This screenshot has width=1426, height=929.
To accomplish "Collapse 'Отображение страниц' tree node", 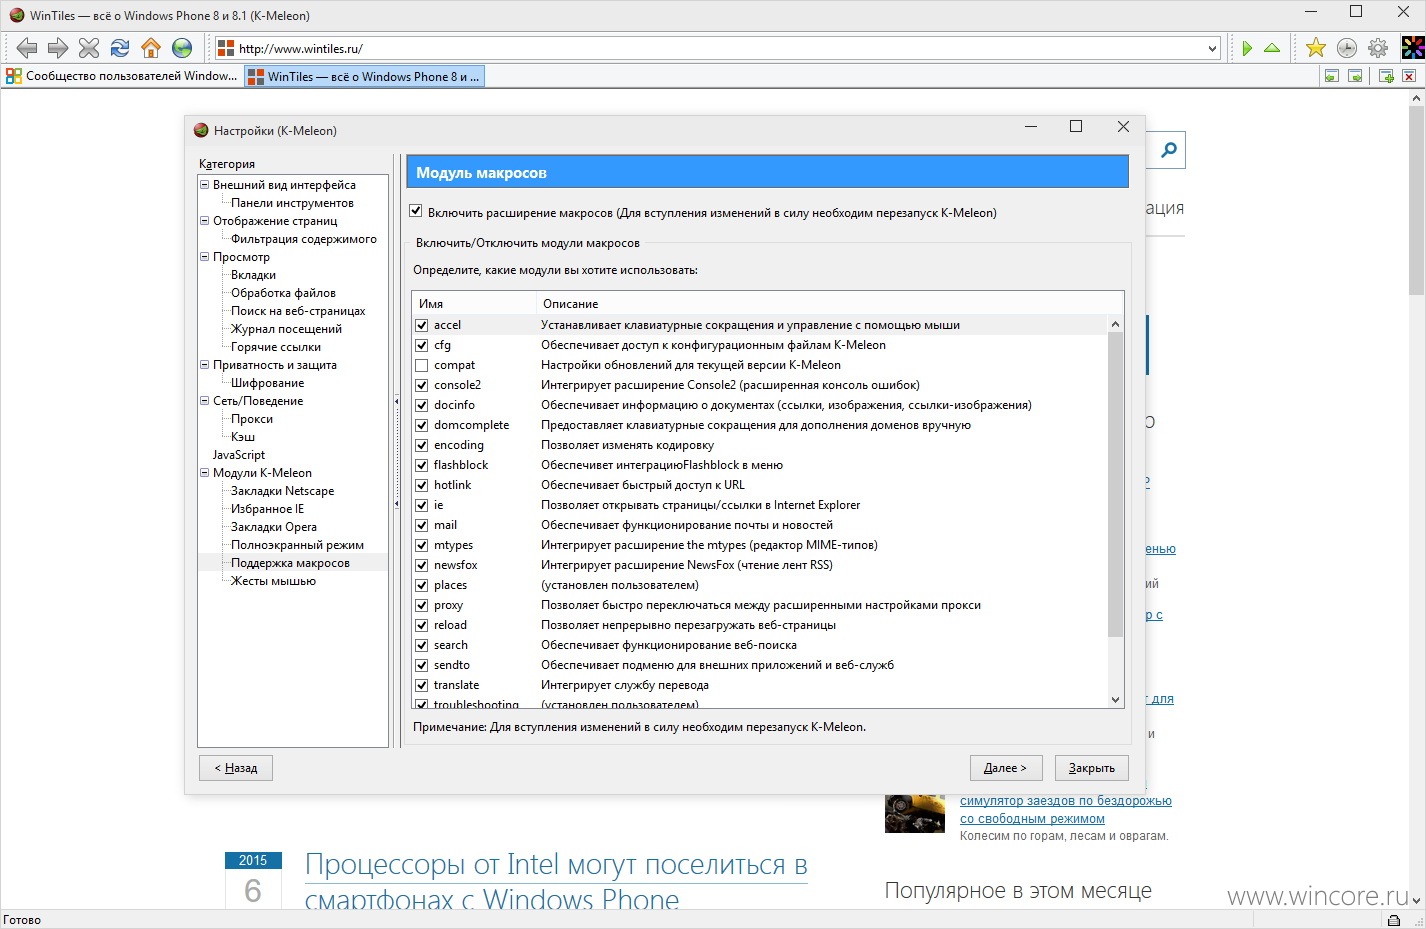I will coord(204,220).
